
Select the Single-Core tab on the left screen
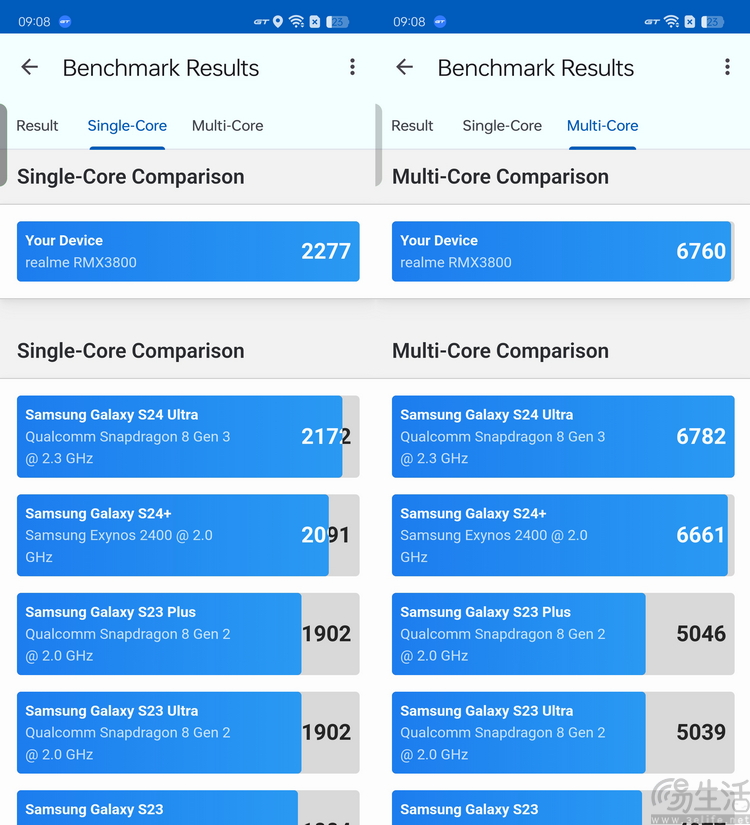[x=127, y=126]
